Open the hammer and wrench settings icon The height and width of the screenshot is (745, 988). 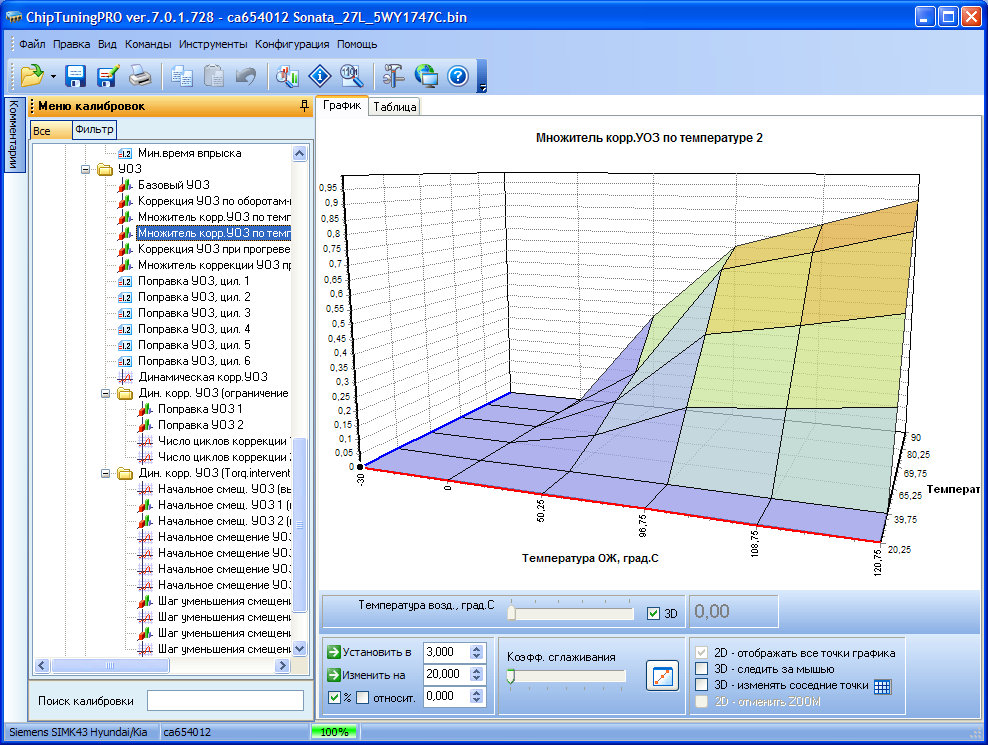click(x=394, y=76)
